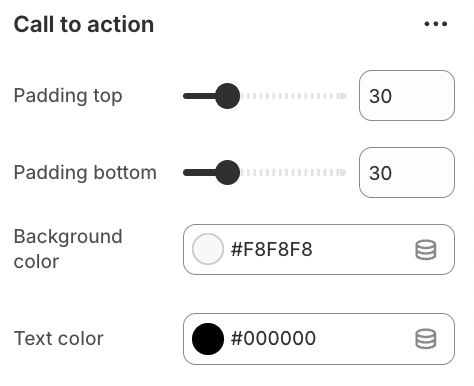
Task: Connect dynamic source for Text color
Action: (426, 339)
